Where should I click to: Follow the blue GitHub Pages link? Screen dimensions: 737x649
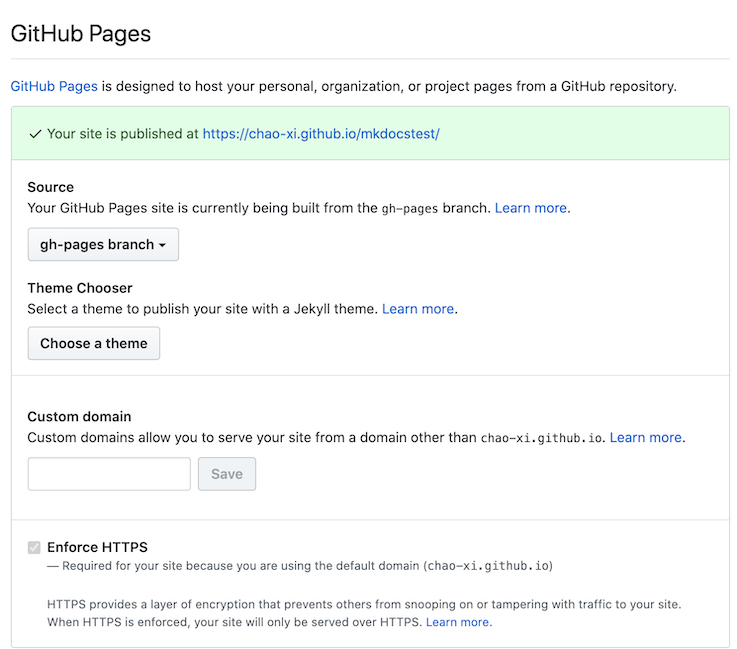tap(54, 86)
